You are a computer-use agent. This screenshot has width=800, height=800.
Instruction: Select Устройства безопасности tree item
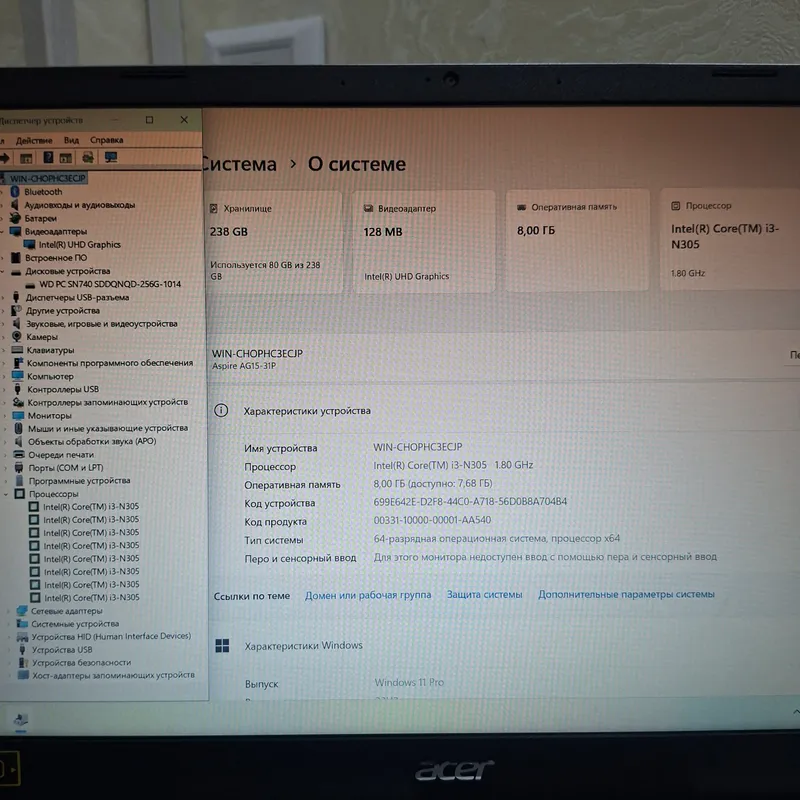click(81, 662)
